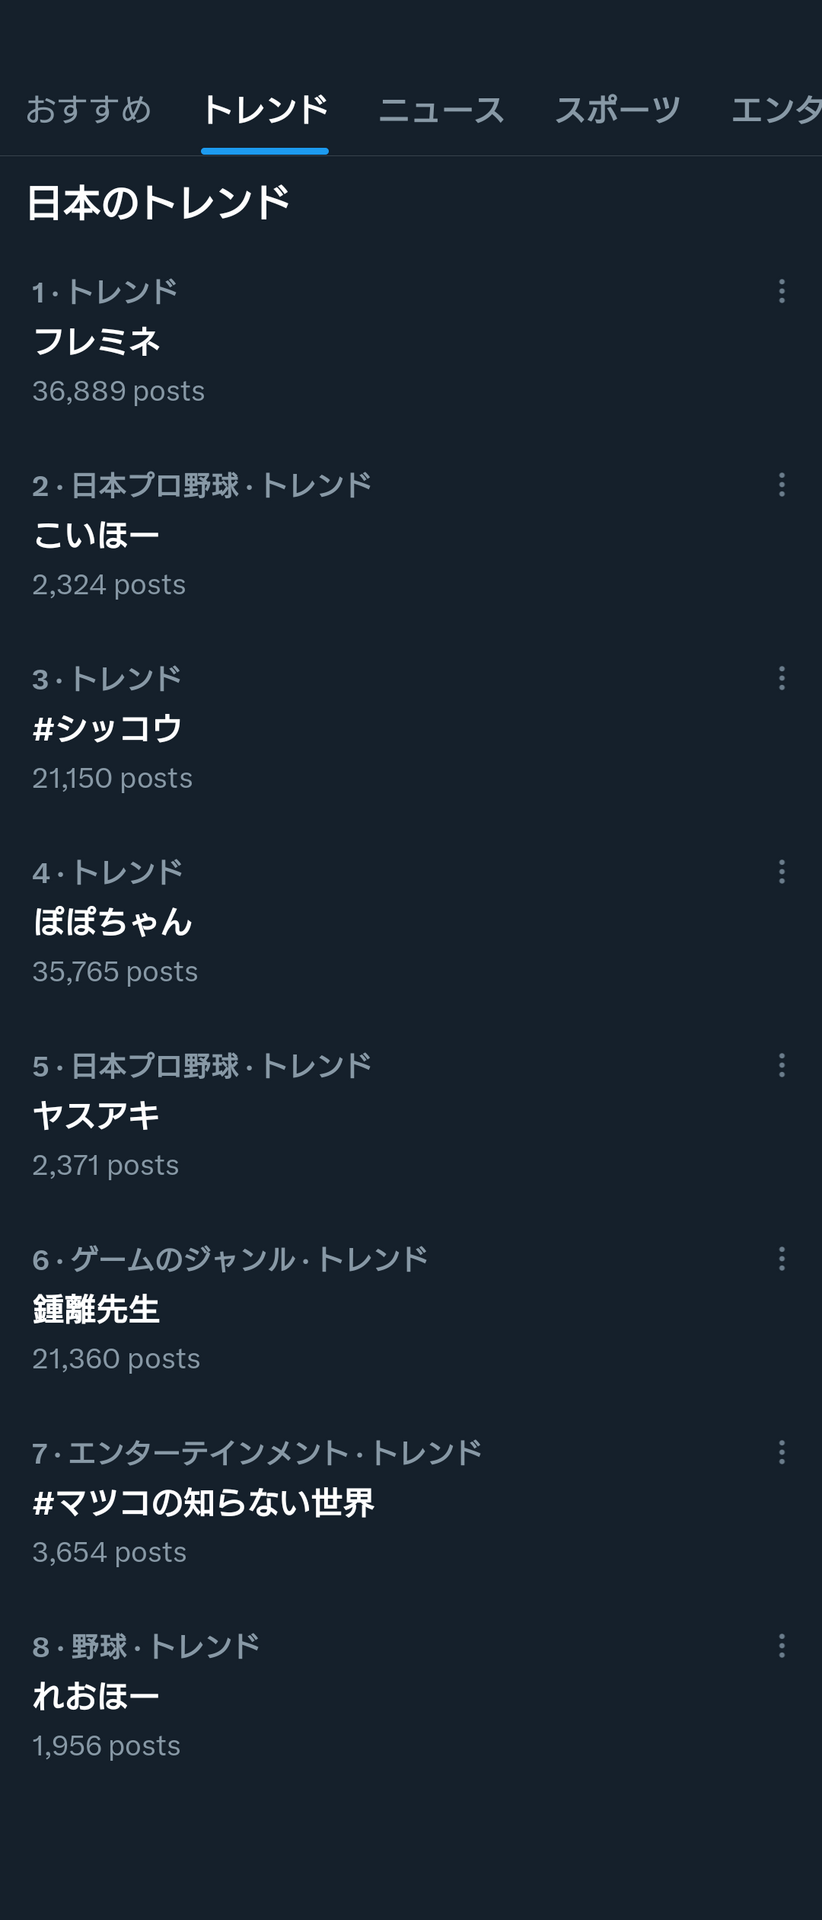This screenshot has height=1920, width=822.
Task: Open more options for 鍾離先生 trend
Action: 781,1259
